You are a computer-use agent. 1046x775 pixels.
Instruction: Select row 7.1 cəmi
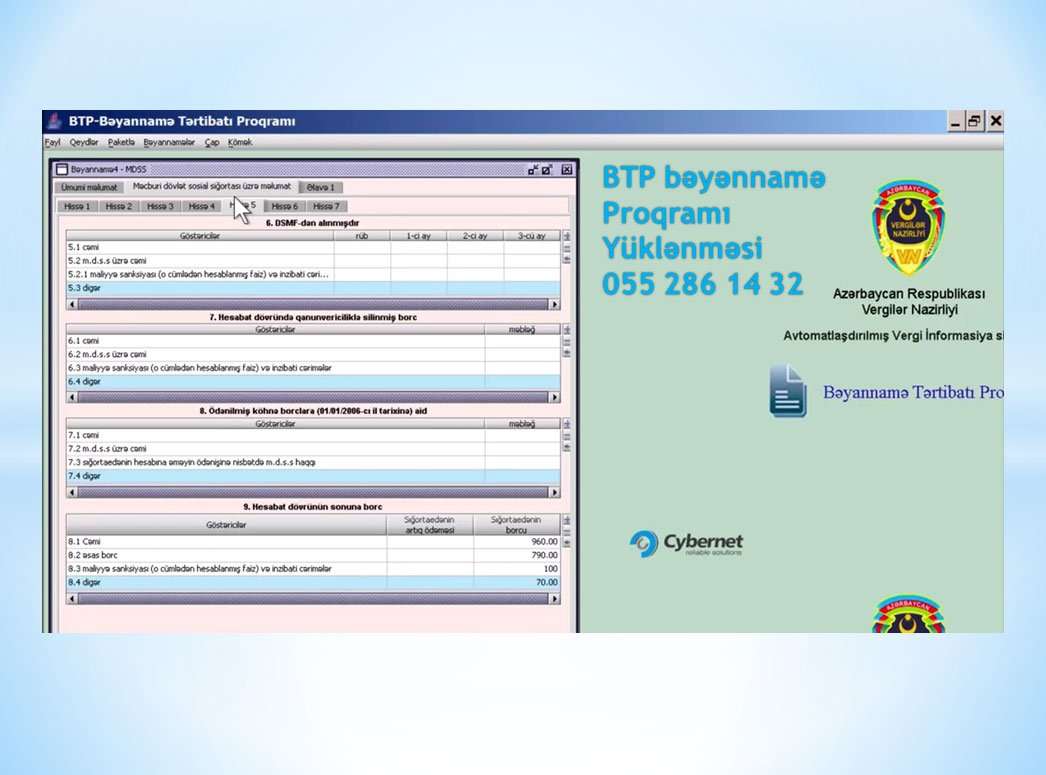[313, 435]
